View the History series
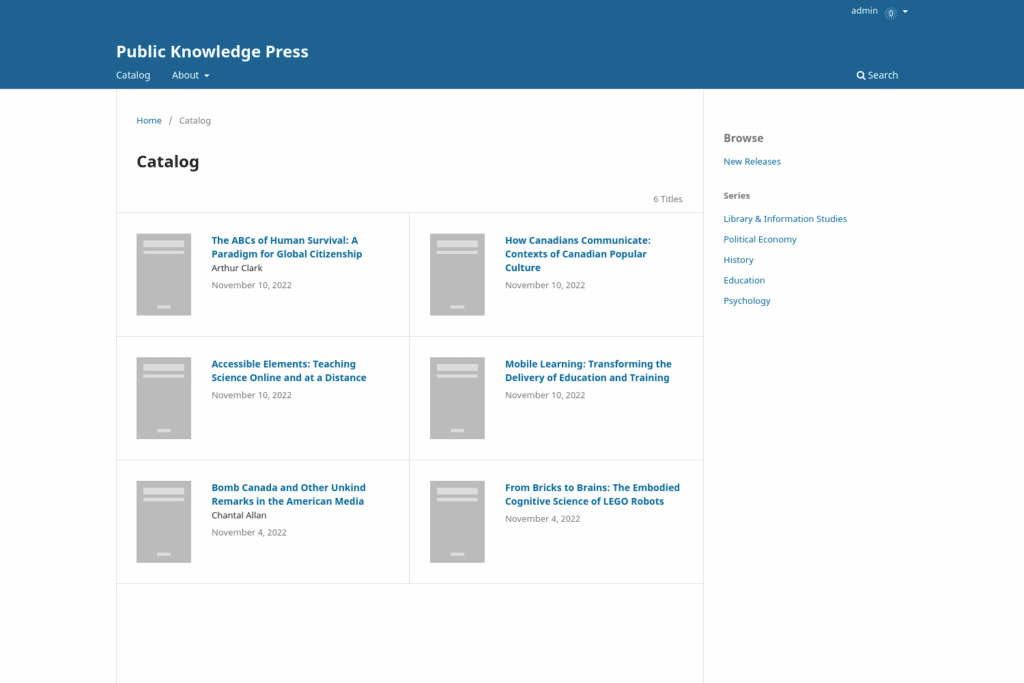1024x683 pixels. [x=738, y=259]
